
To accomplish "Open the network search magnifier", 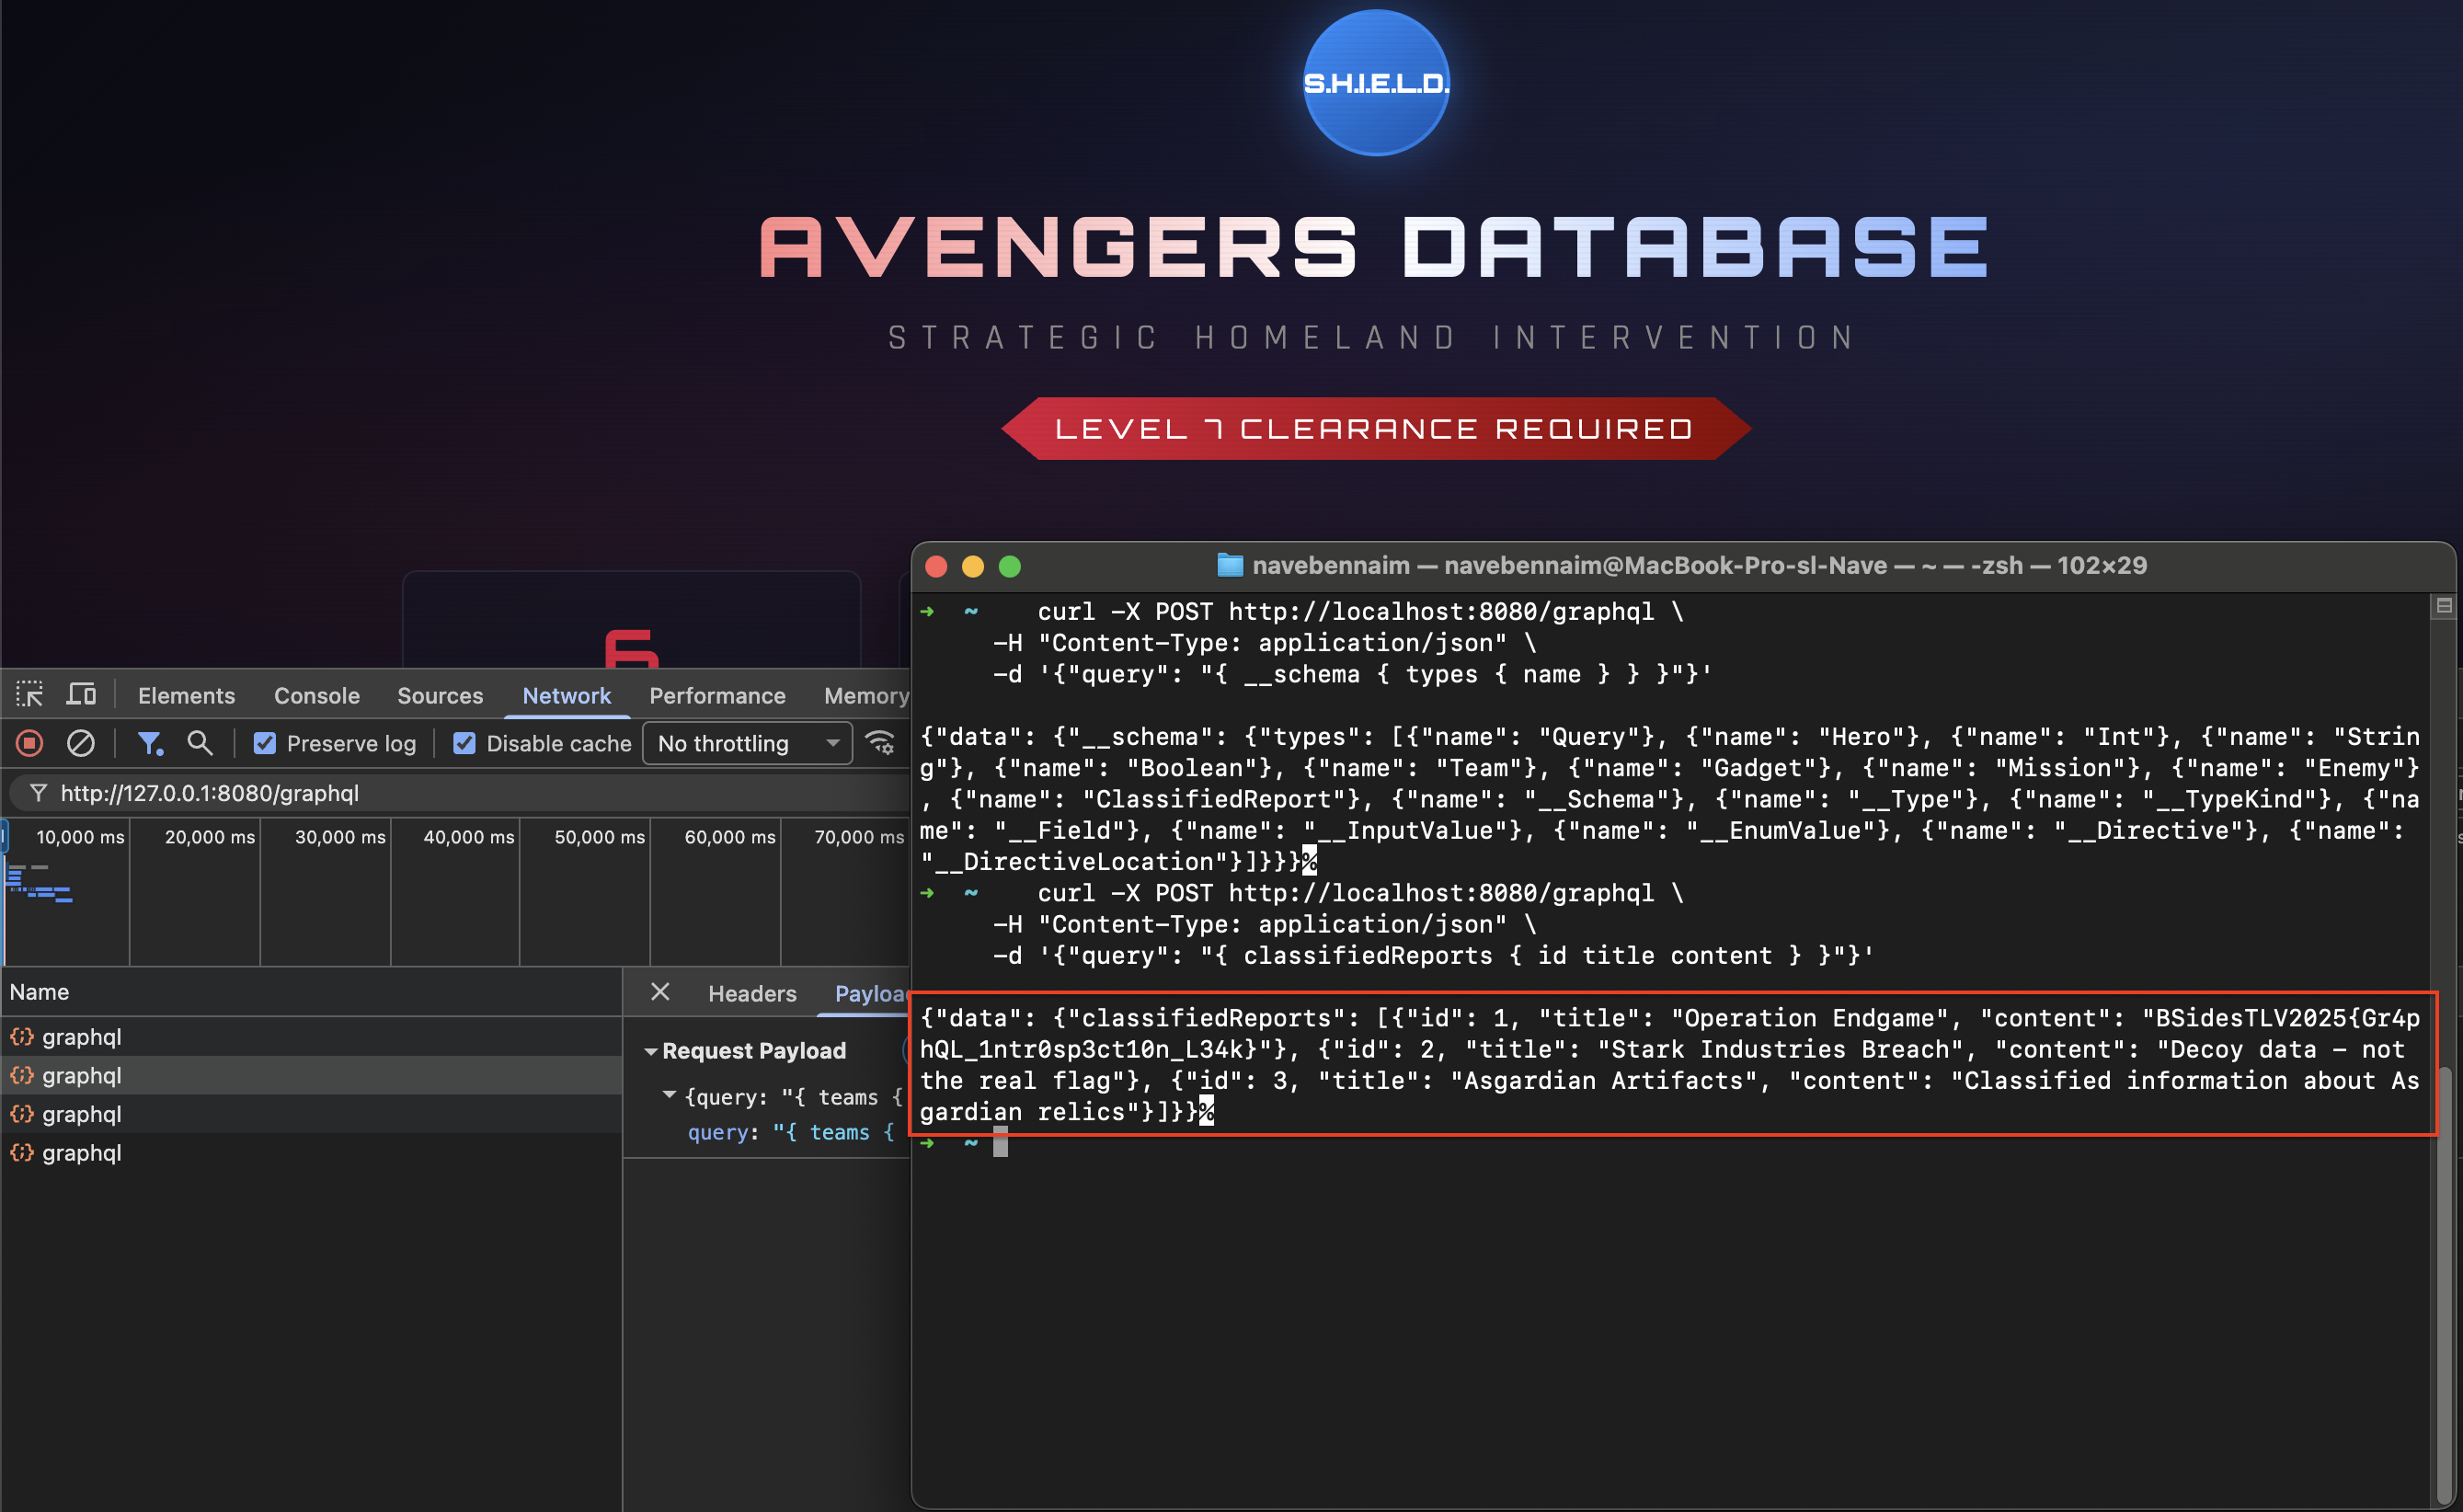I will (200, 743).
